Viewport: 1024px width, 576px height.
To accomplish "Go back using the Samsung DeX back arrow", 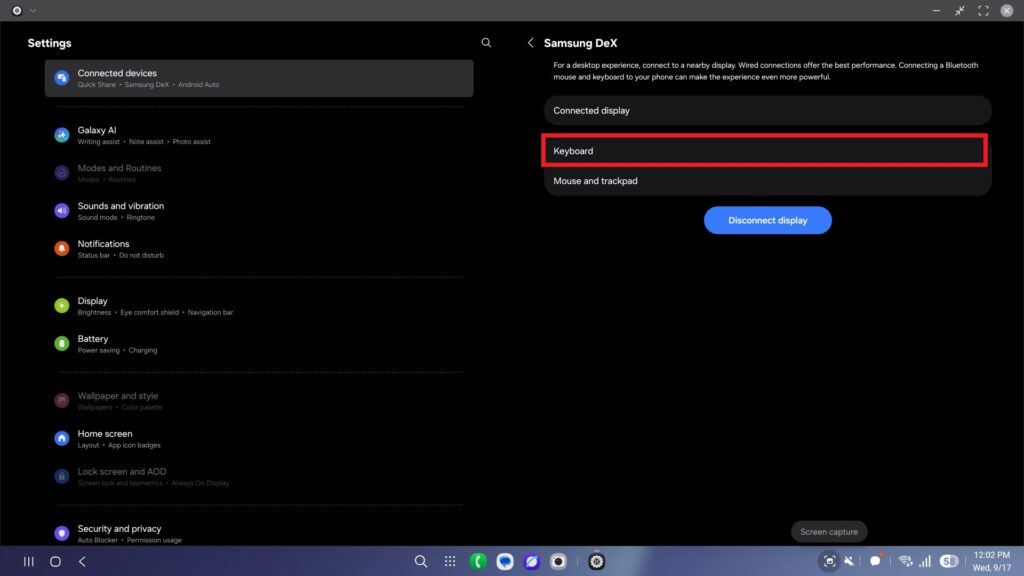I will point(530,43).
